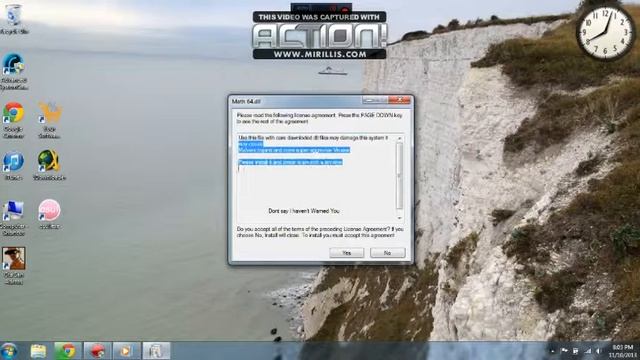
Task: Open the Recycle Bin desktop icon
Action: 14,19
